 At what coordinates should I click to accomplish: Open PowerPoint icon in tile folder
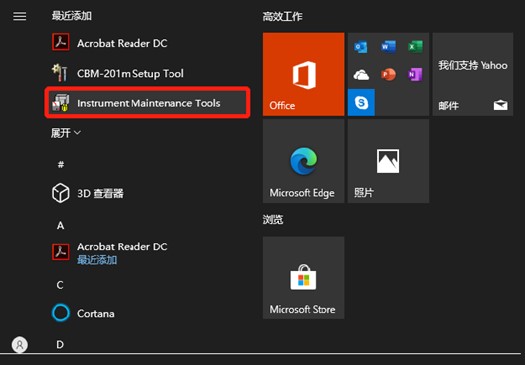[x=388, y=74]
